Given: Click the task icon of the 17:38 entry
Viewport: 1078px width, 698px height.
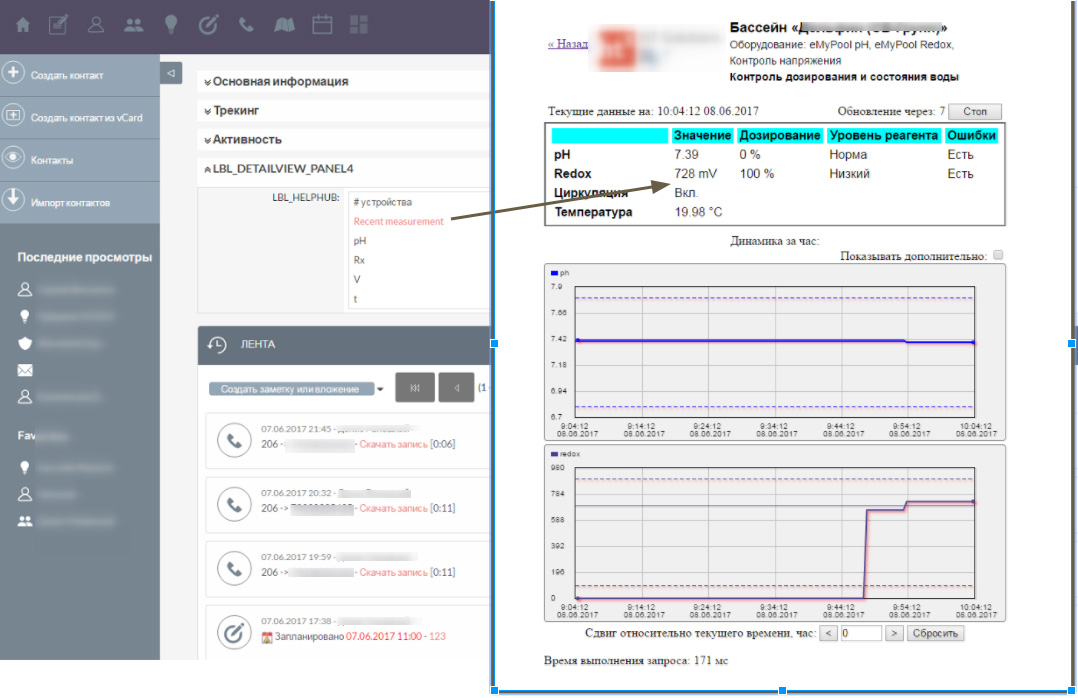Looking at the screenshot, I should click(x=234, y=633).
